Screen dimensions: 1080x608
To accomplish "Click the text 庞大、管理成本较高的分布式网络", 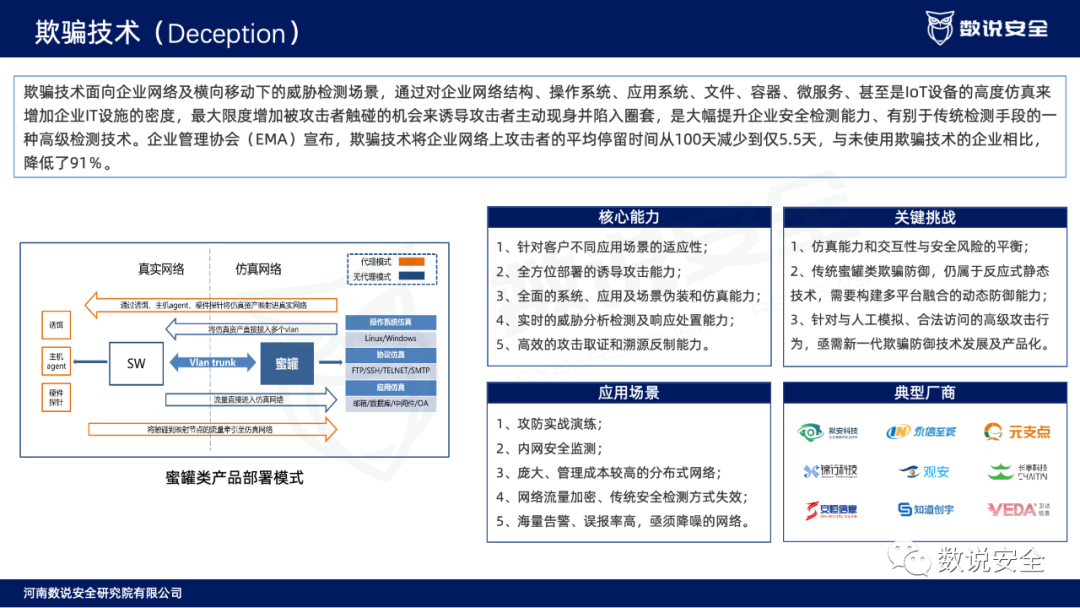I will pos(616,472).
